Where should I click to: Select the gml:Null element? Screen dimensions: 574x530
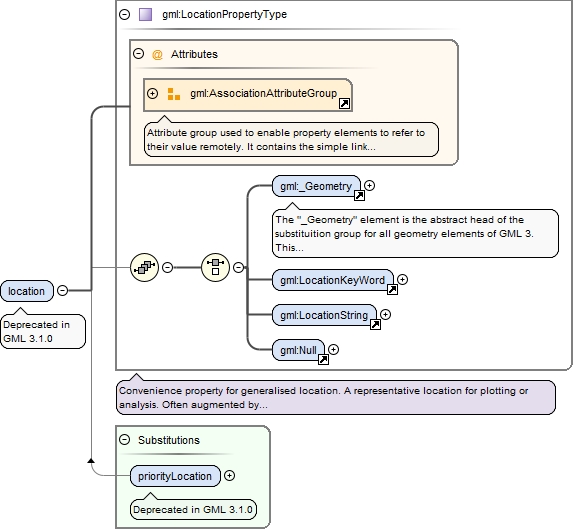tap(298, 350)
